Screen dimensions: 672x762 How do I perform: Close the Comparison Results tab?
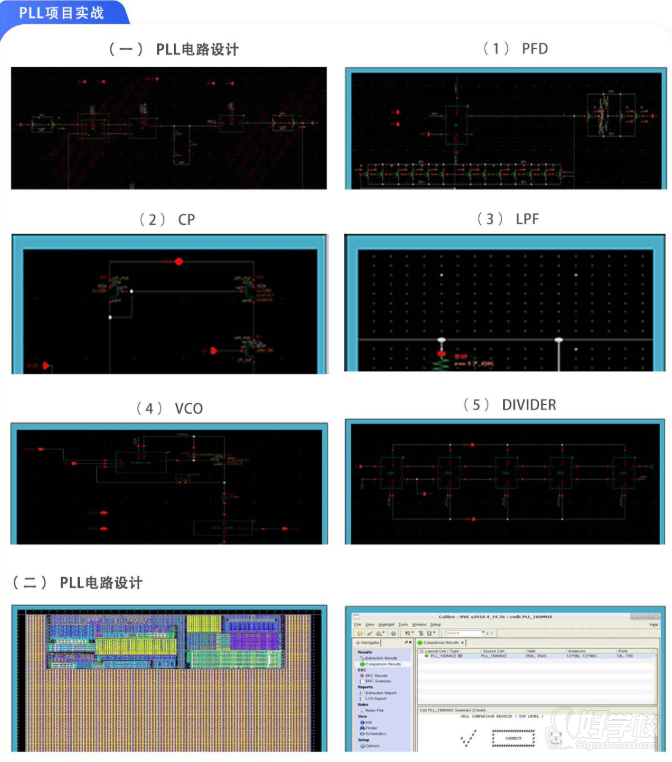coord(463,642)
